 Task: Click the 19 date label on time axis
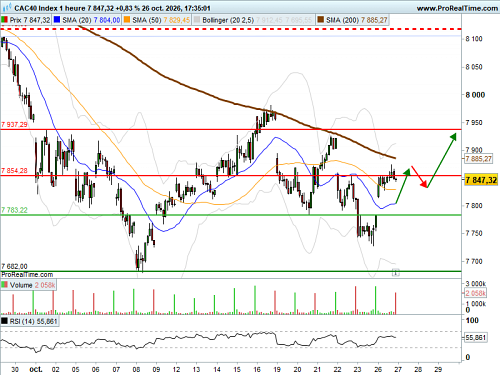pos(277,369)
